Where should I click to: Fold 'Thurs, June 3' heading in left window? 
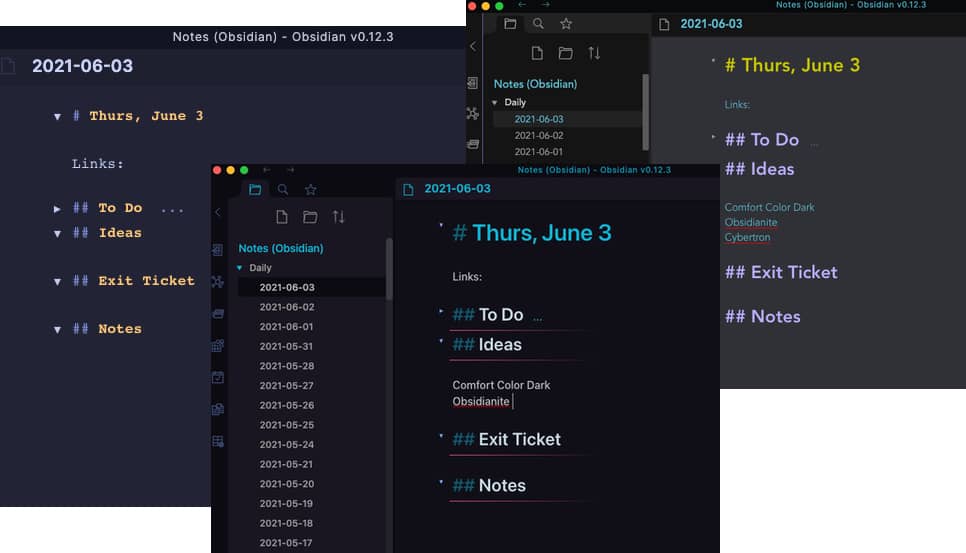point(57,116)
